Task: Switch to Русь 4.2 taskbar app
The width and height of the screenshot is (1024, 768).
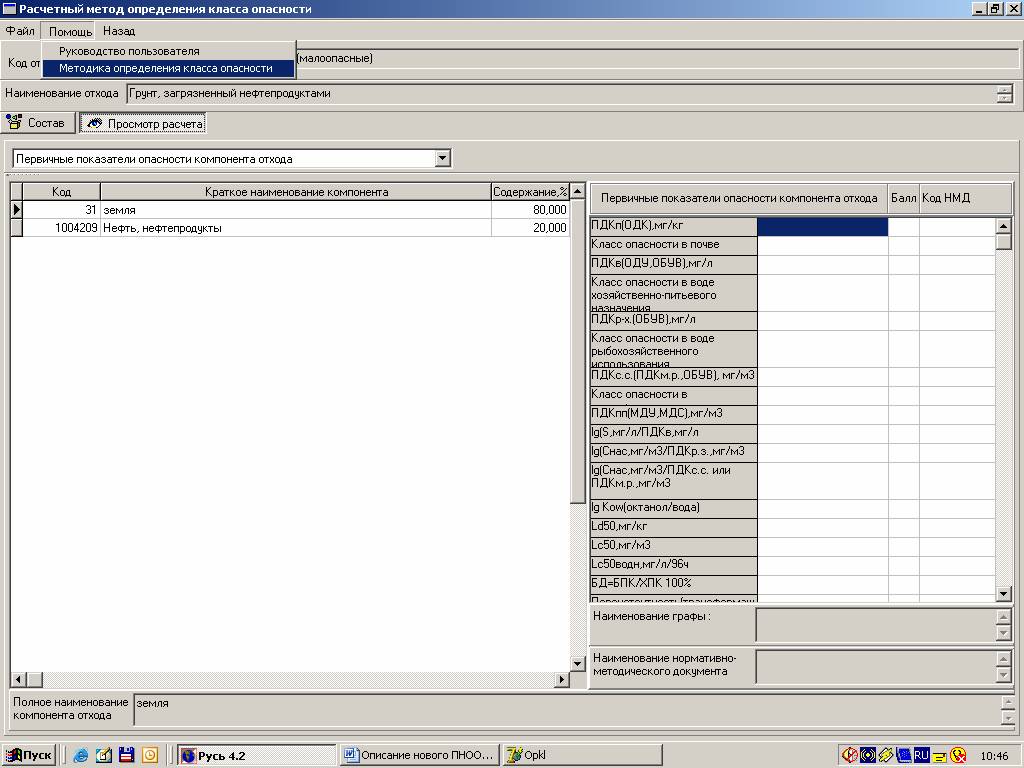Action: coord(255,755)
